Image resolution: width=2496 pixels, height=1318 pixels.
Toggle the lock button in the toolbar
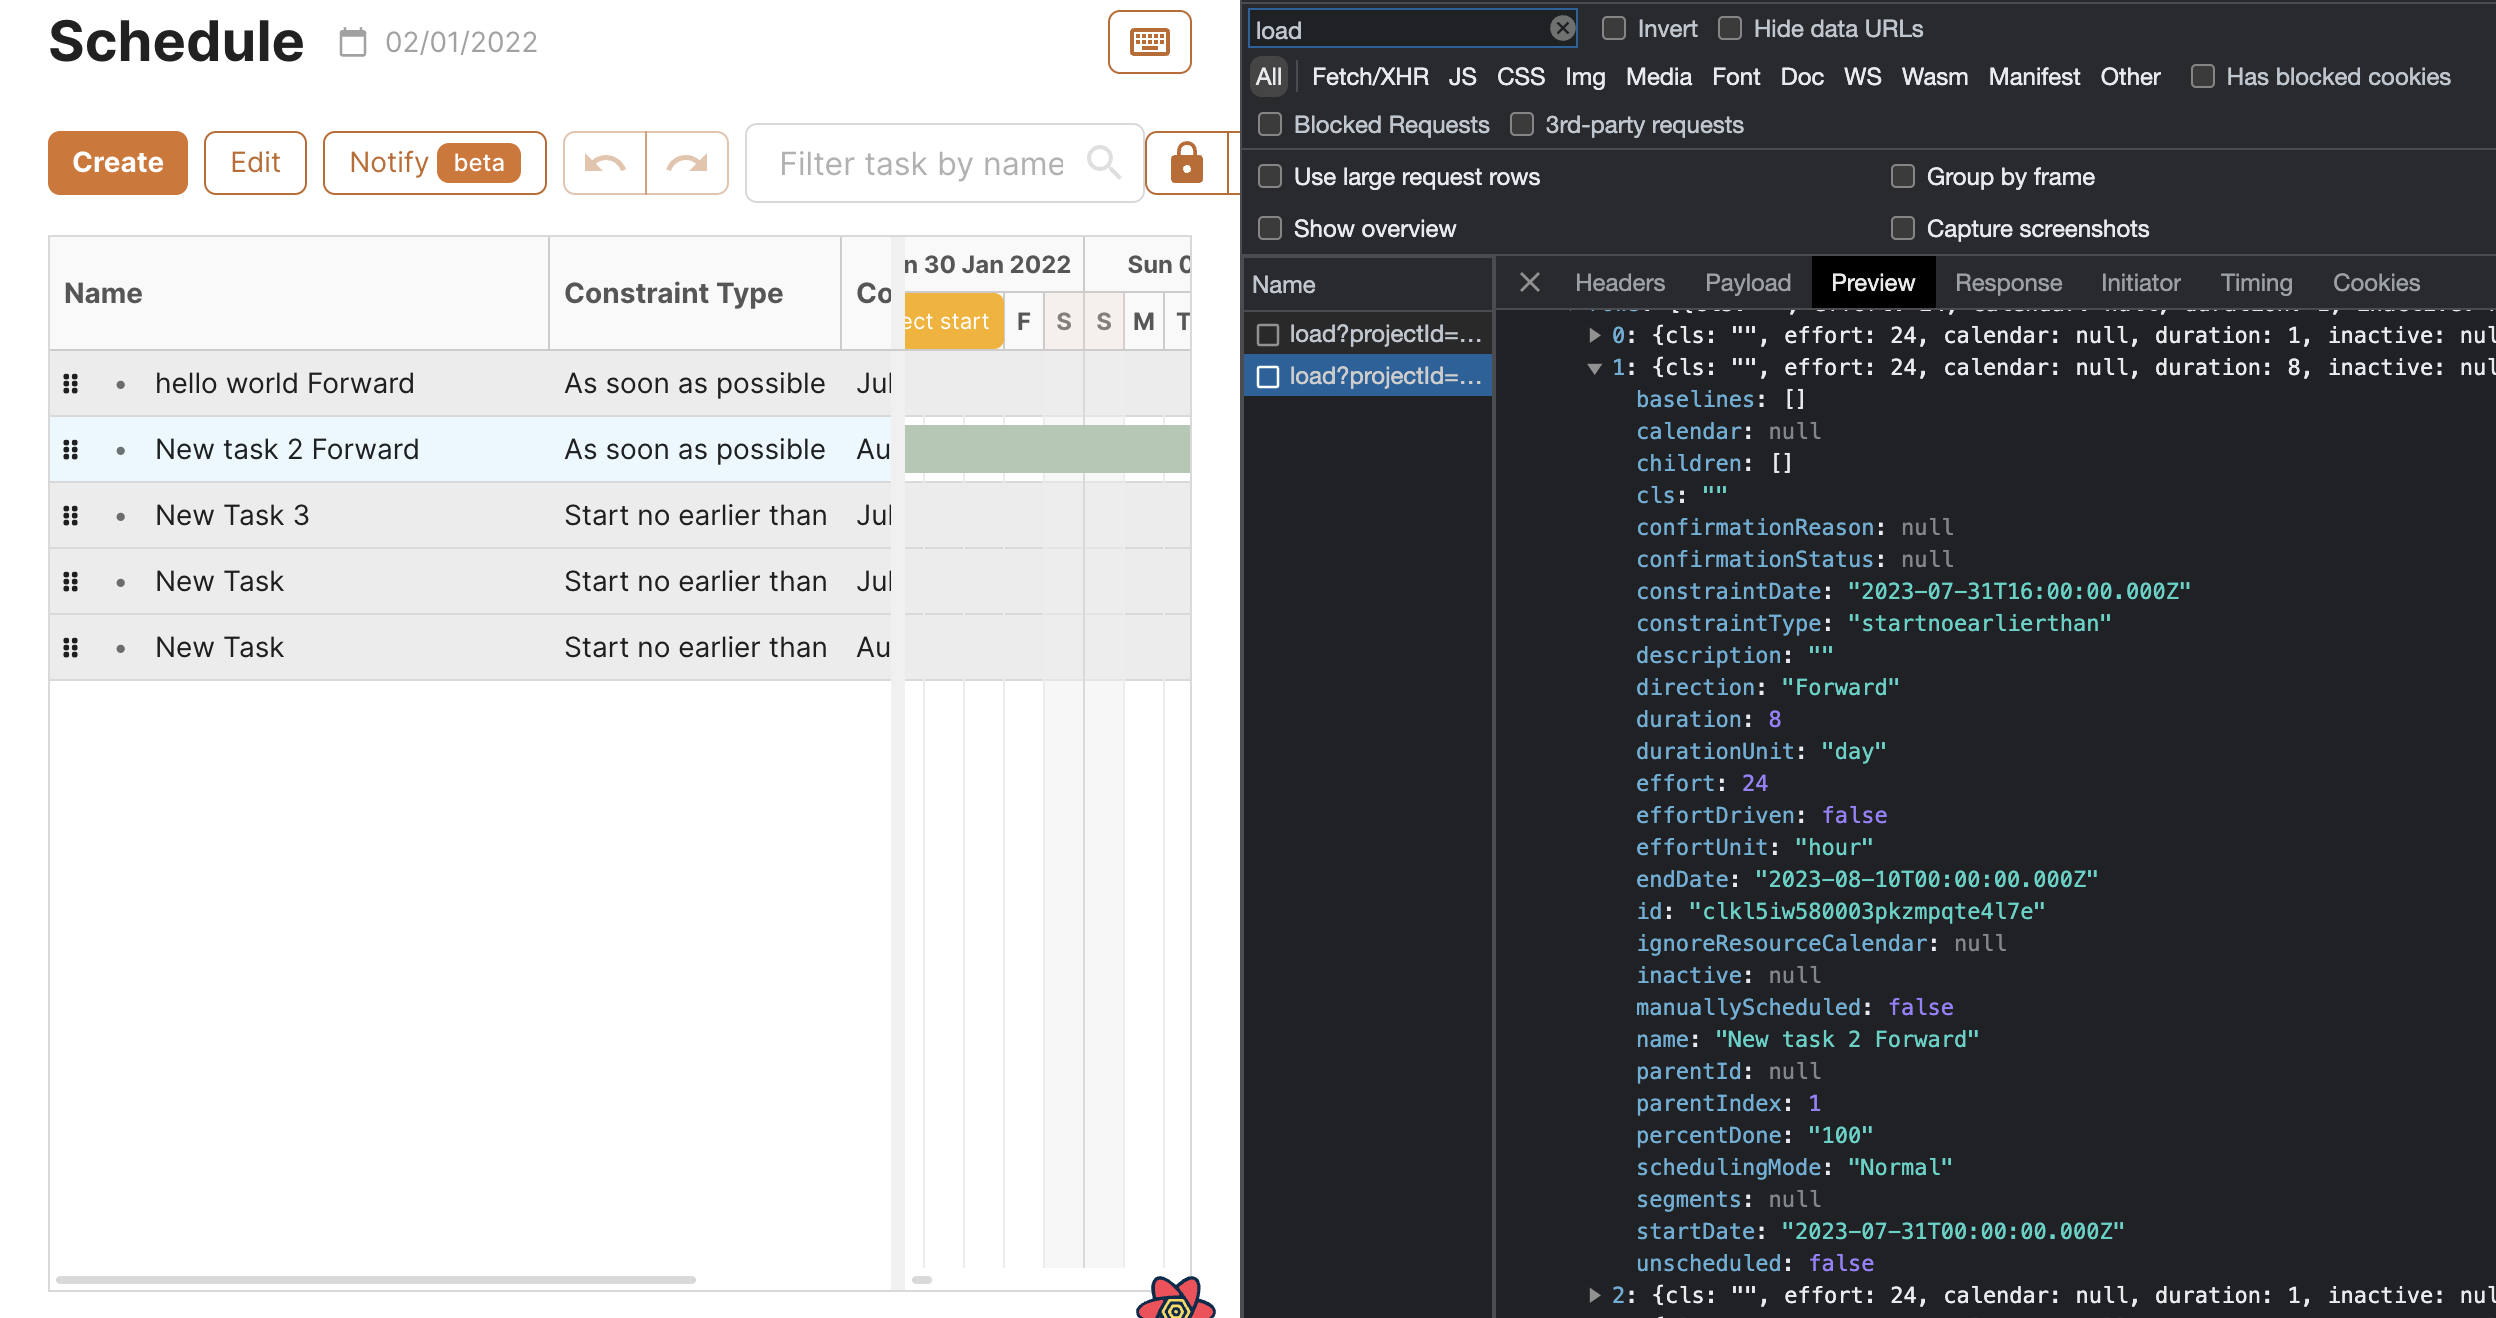click(1186, 163)
